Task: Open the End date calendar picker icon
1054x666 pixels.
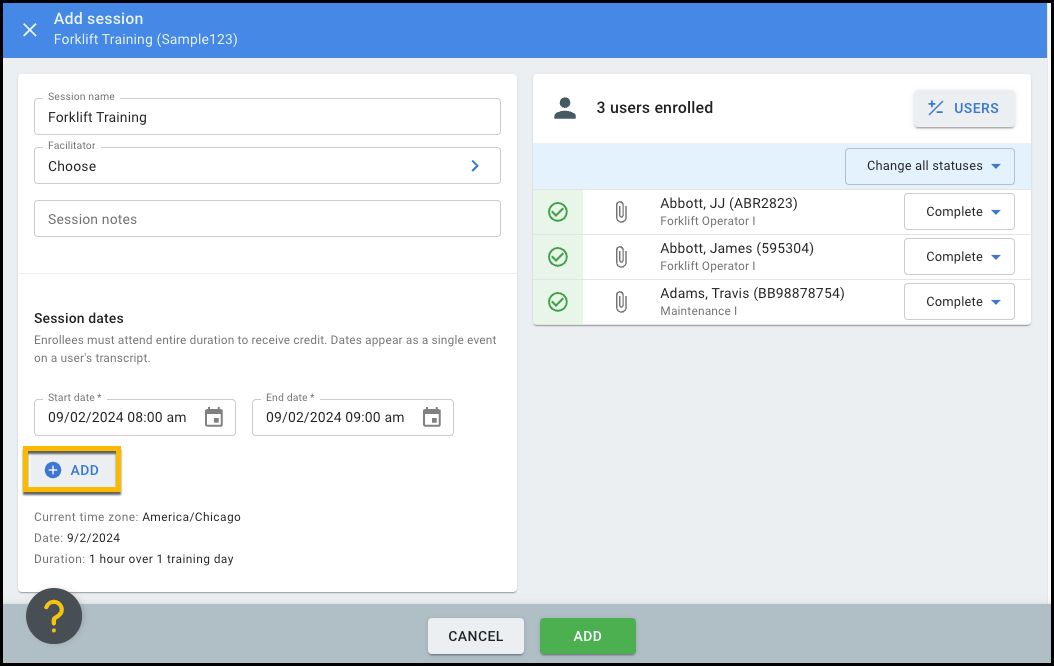Action: pyautogui.click(x=432, y=417)
